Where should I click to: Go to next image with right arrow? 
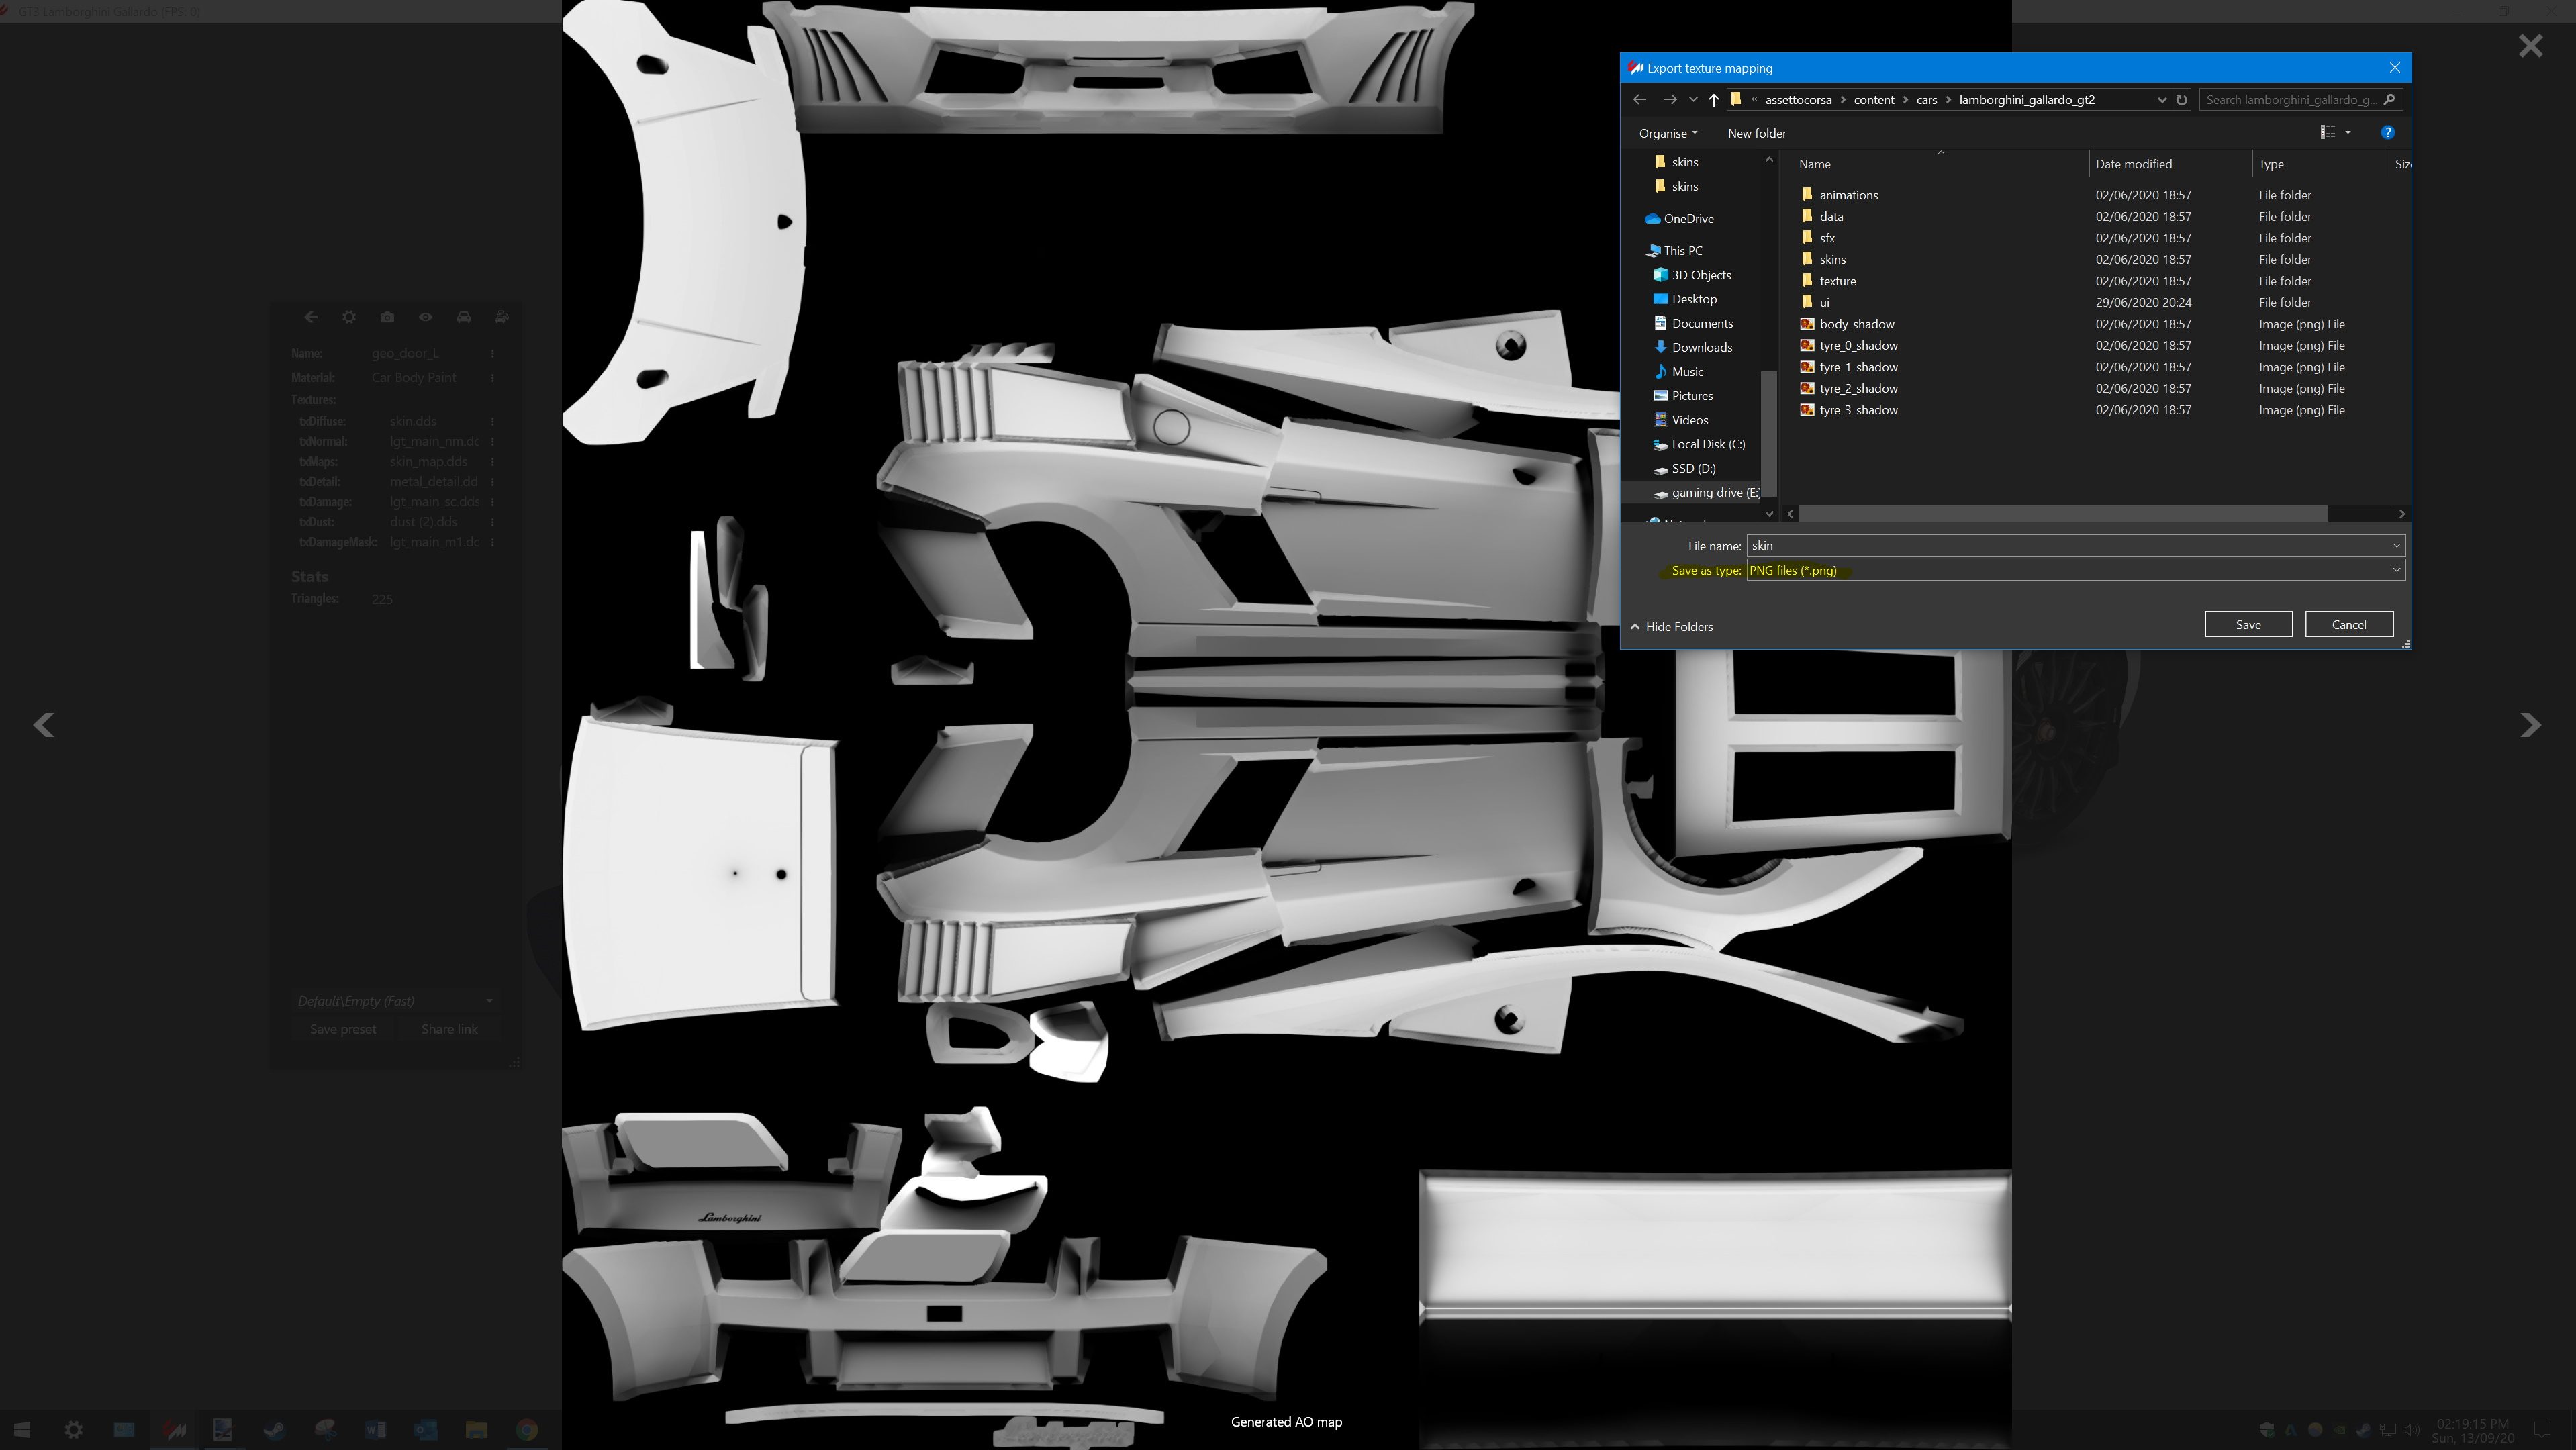[2530, 725]
